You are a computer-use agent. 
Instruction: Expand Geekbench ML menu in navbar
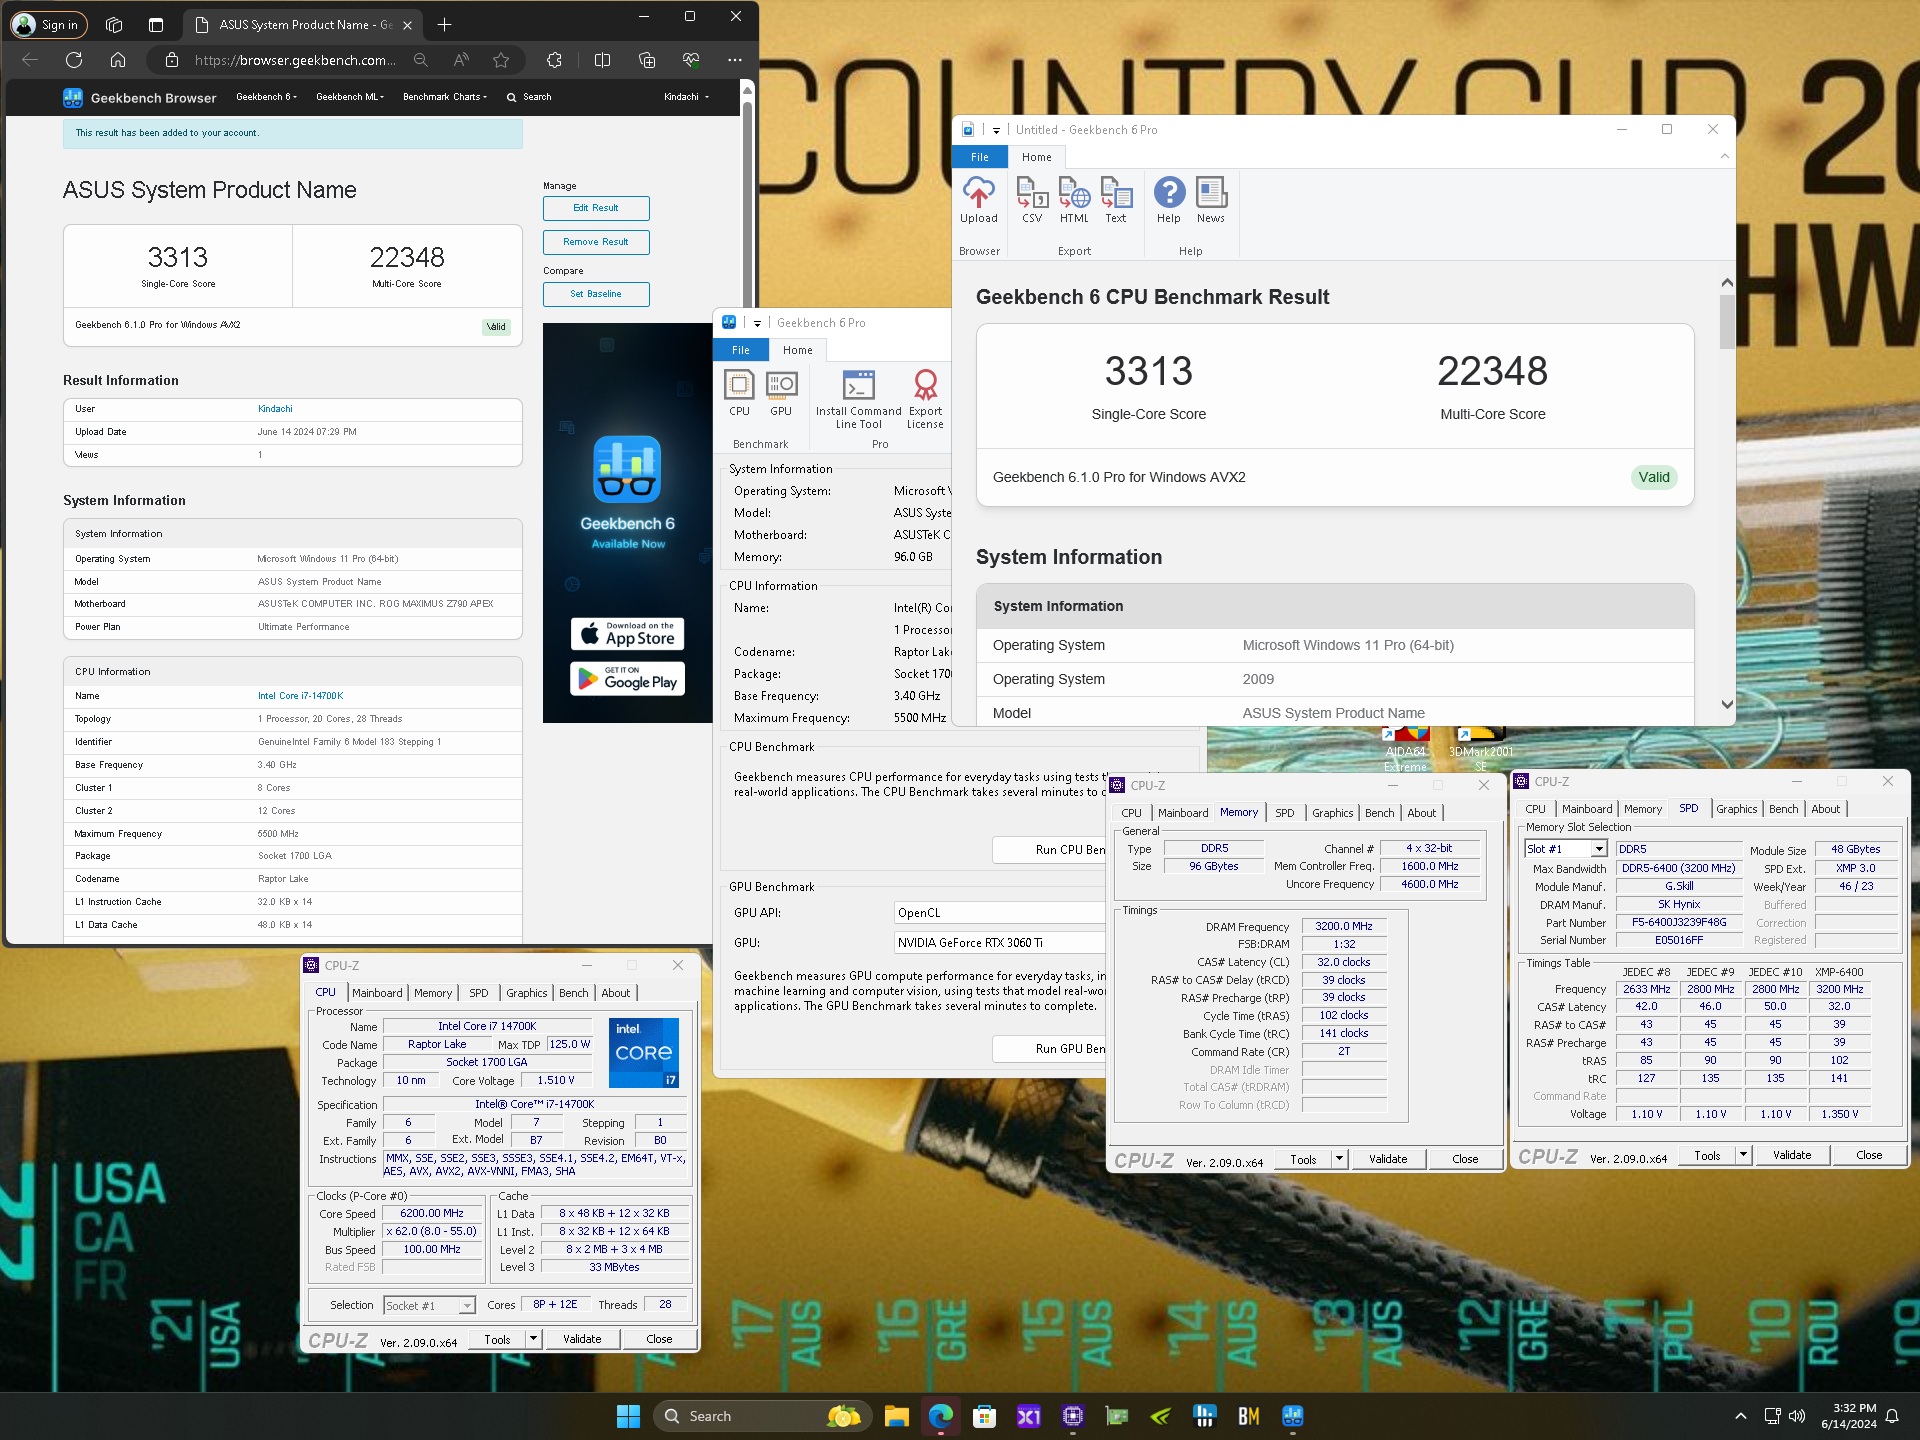coord(350,97)
